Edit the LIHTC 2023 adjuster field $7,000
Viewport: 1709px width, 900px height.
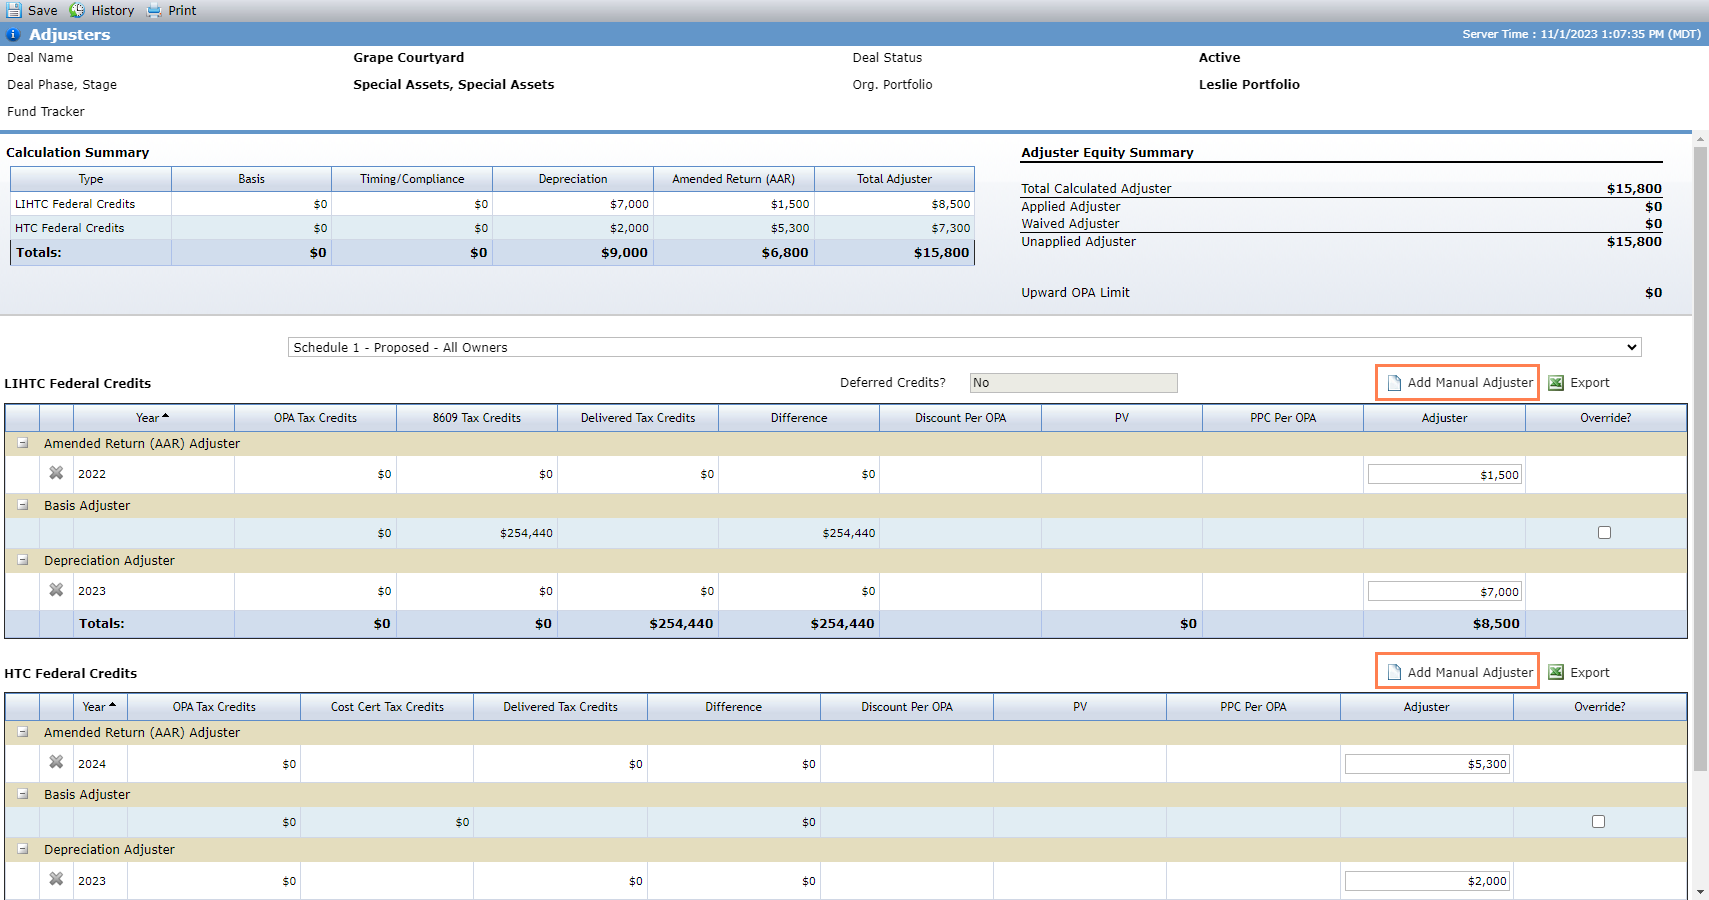(1445, 592)
